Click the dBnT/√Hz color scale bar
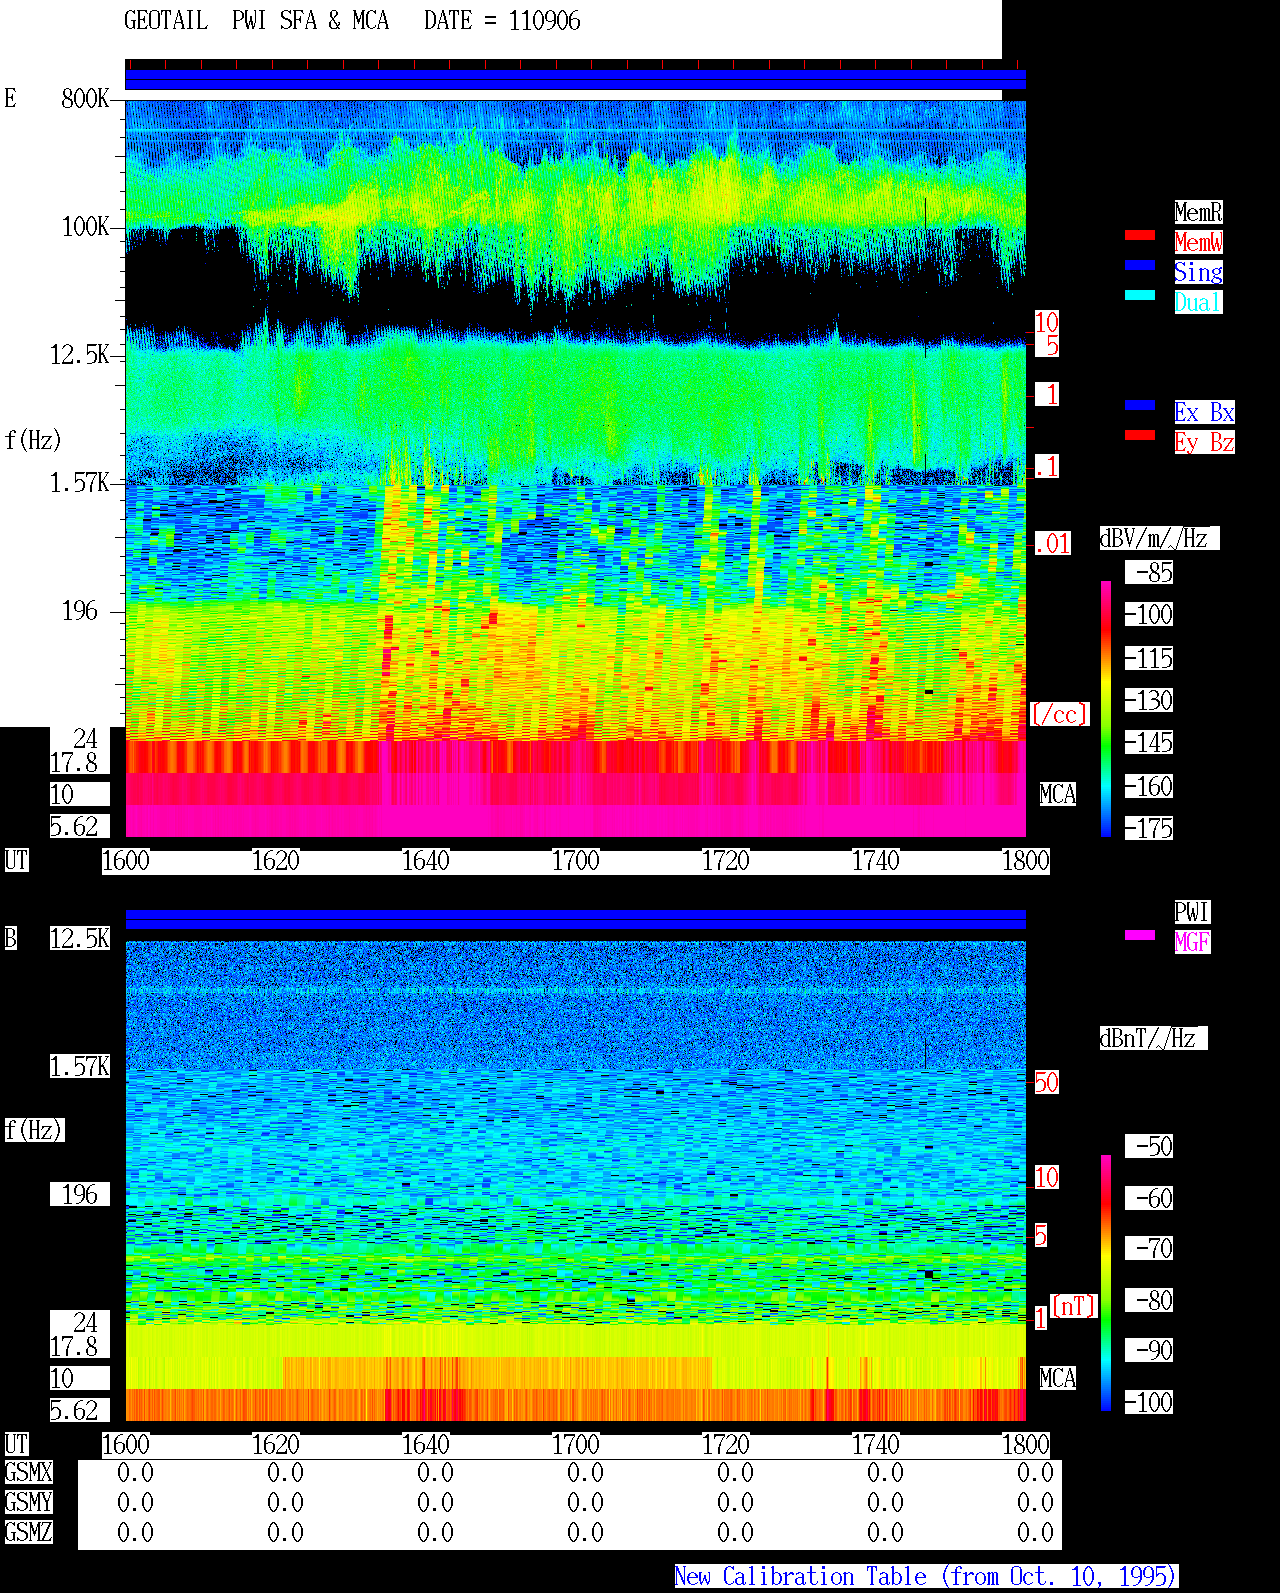The width and height of the screenshot is (1280, 1593). (x=1106, y=1283)
